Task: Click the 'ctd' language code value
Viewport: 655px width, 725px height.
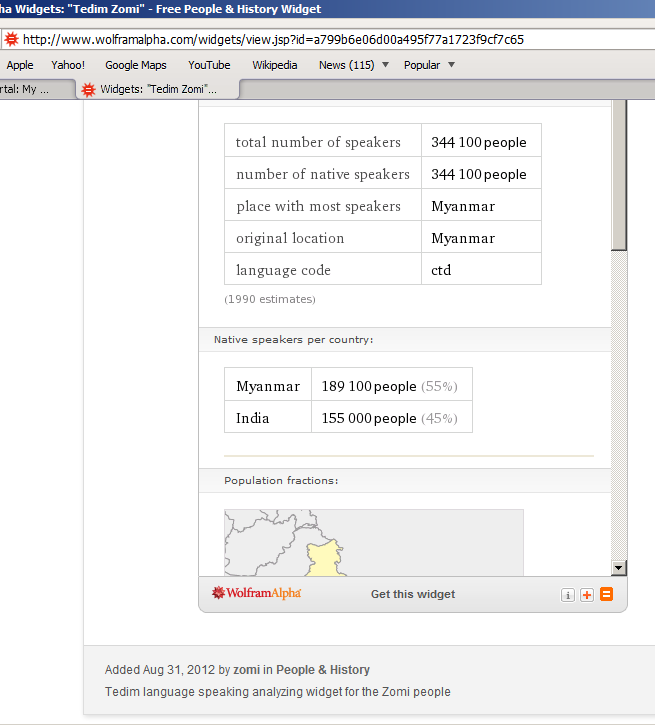Action: click(x=441, y=270)
